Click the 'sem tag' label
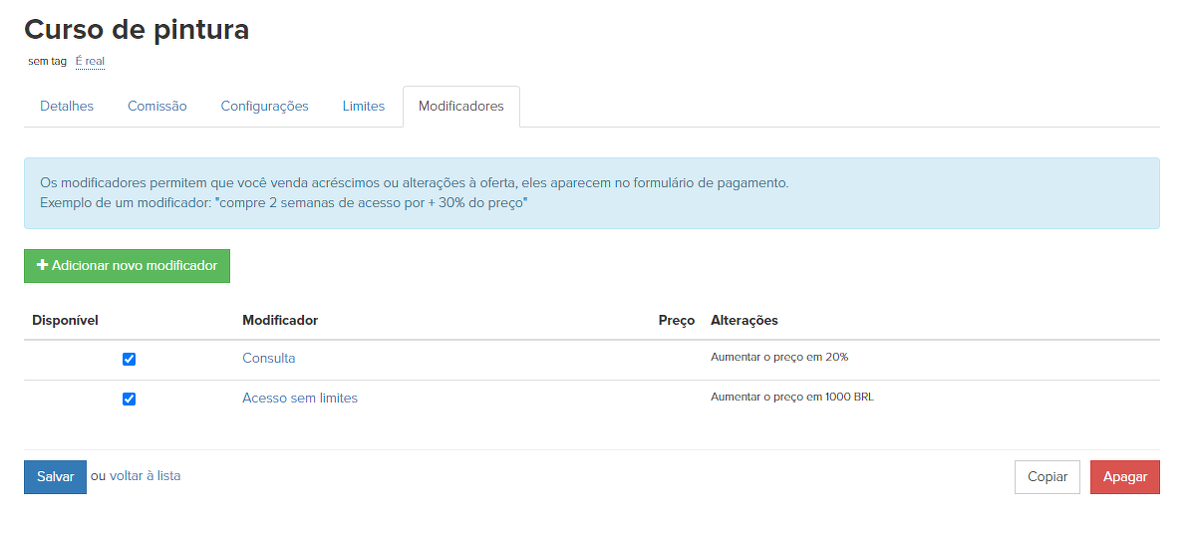Image resolution: width=1200 pixels, height=540 pixels. (47, 61)
